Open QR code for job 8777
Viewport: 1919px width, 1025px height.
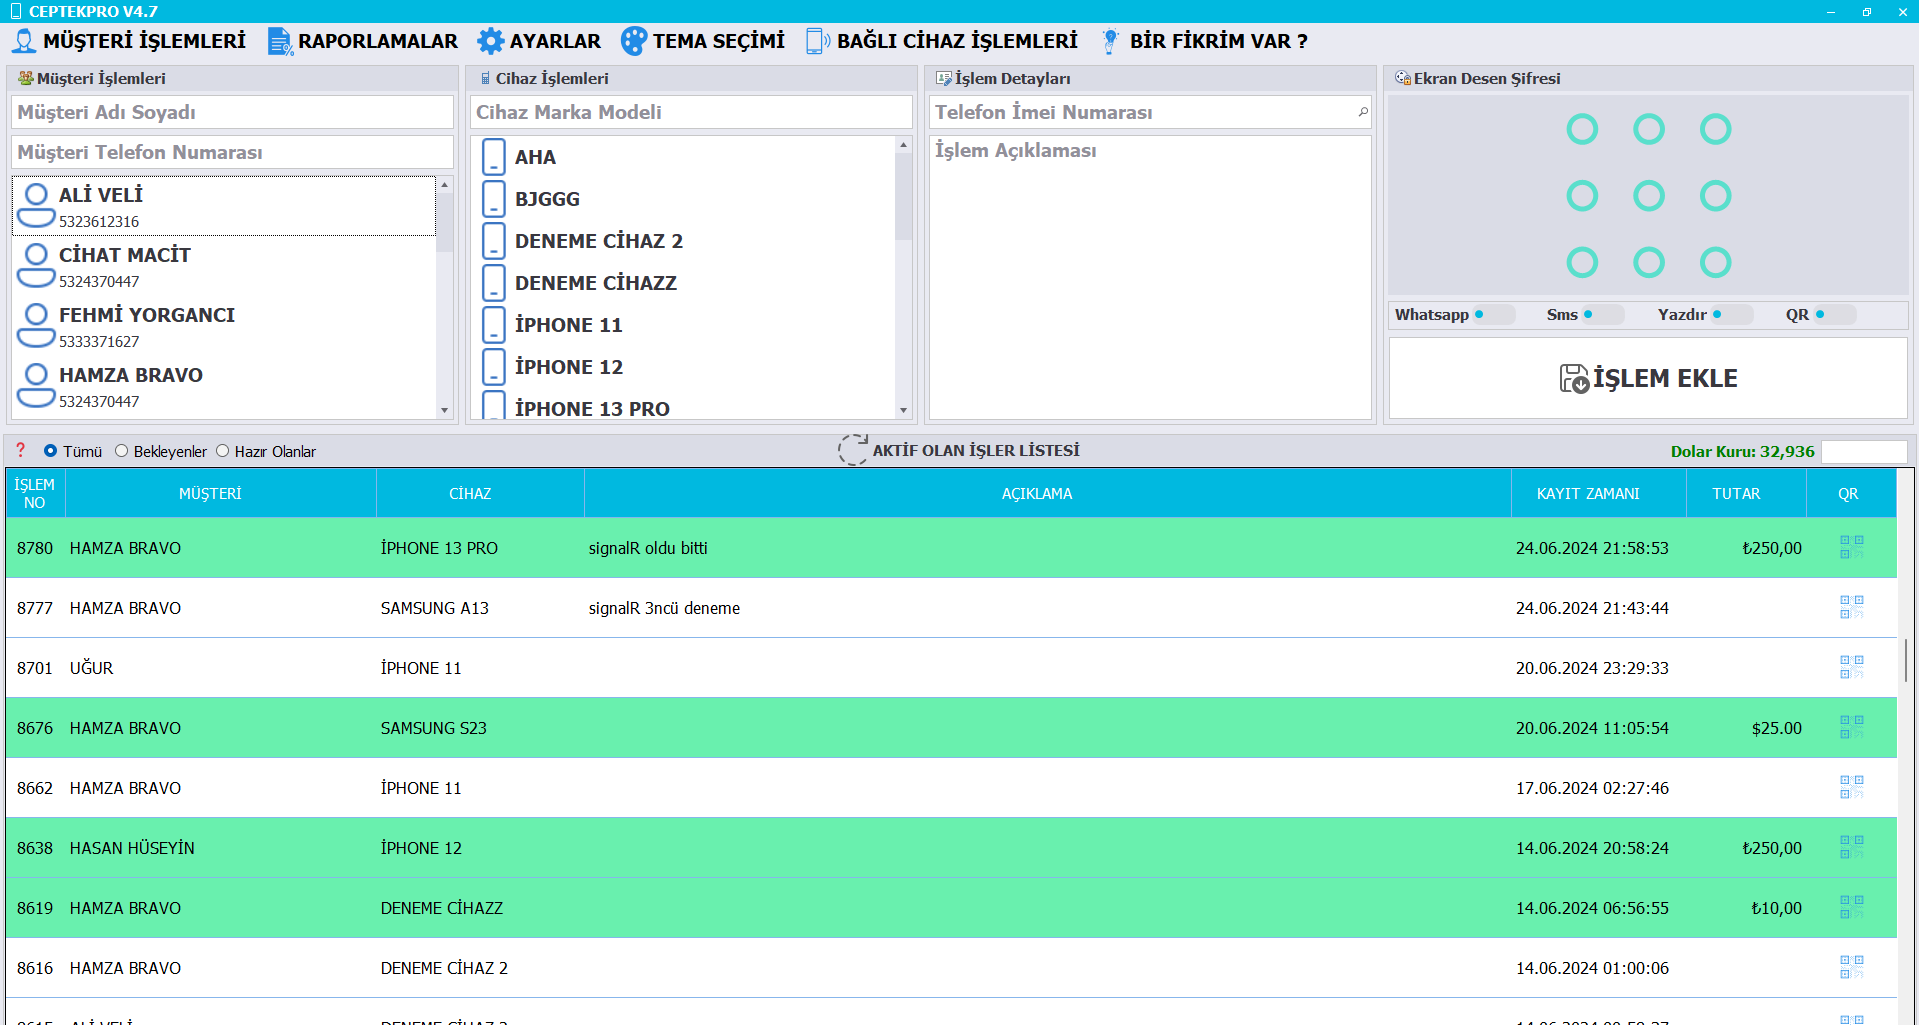click(x=1851, y=607)
